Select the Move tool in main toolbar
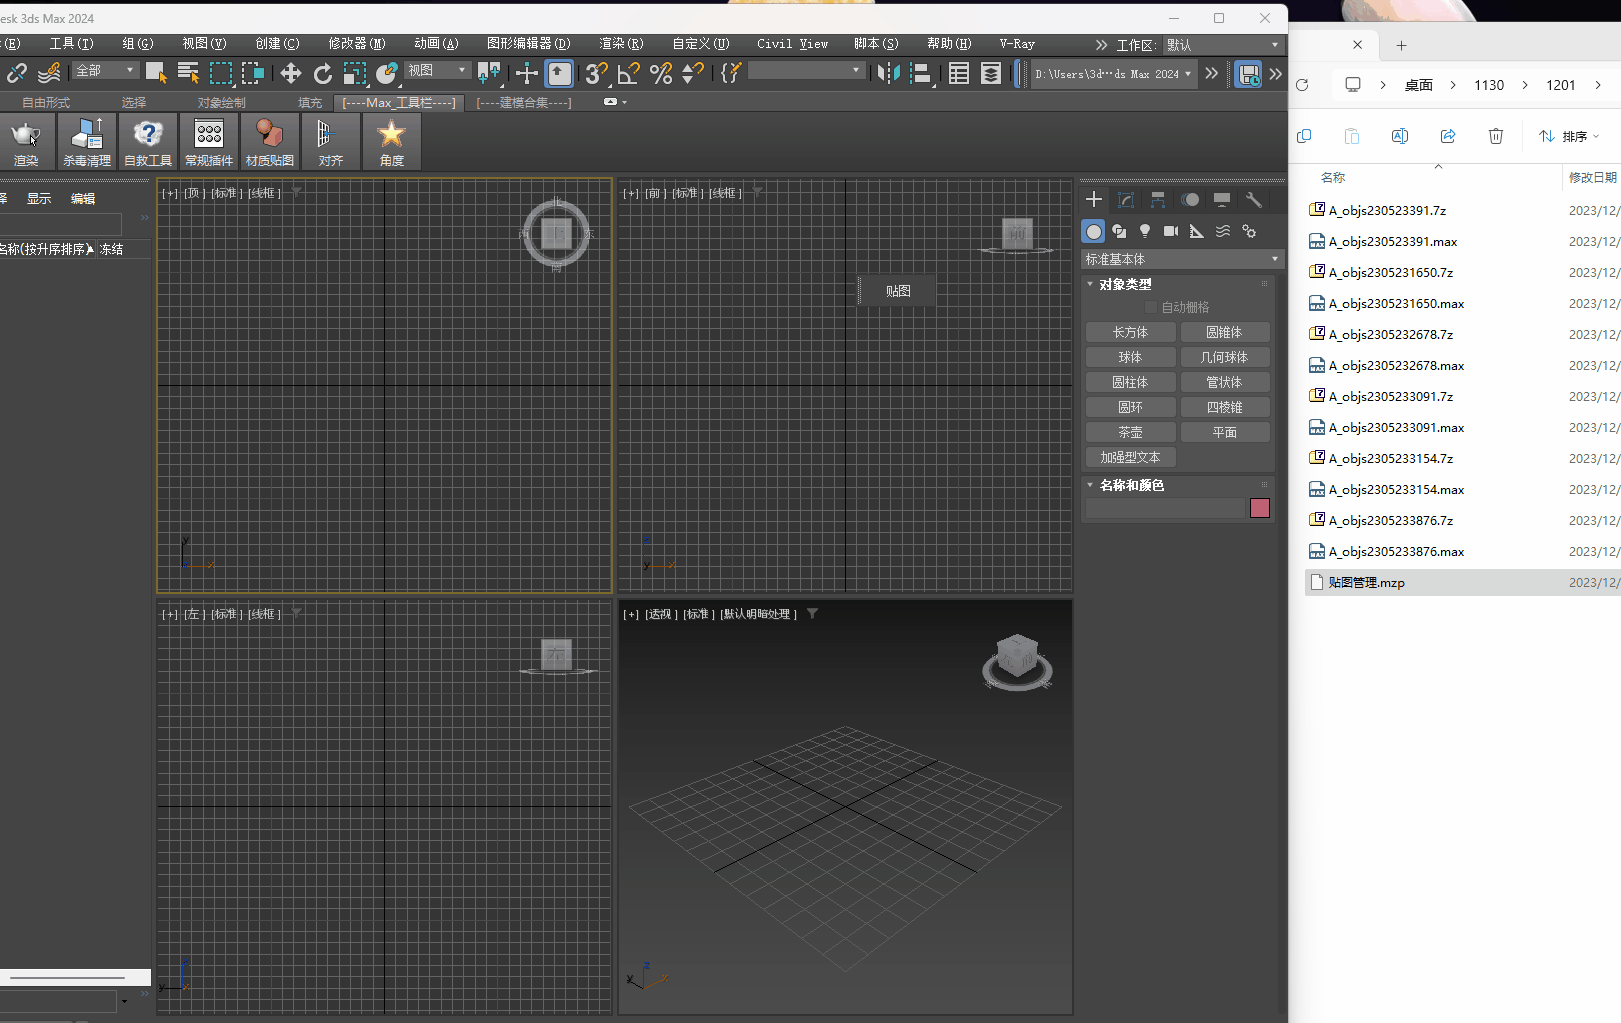Screen dimensions: 1621x1023 click(x=290, y=73)
